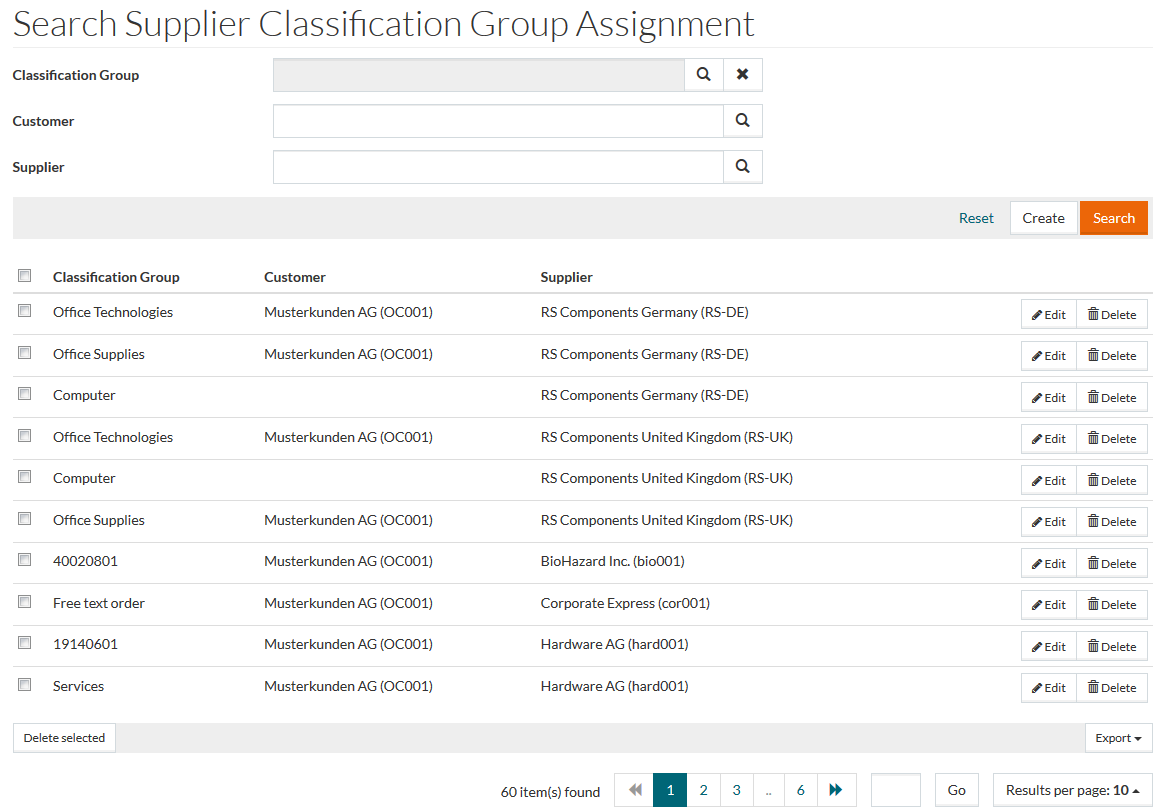This screenshot has width=1162, height=812.
Task: Click the Supplier field magnifier icon
Action: pyautogui.click(x=742, y=167)
